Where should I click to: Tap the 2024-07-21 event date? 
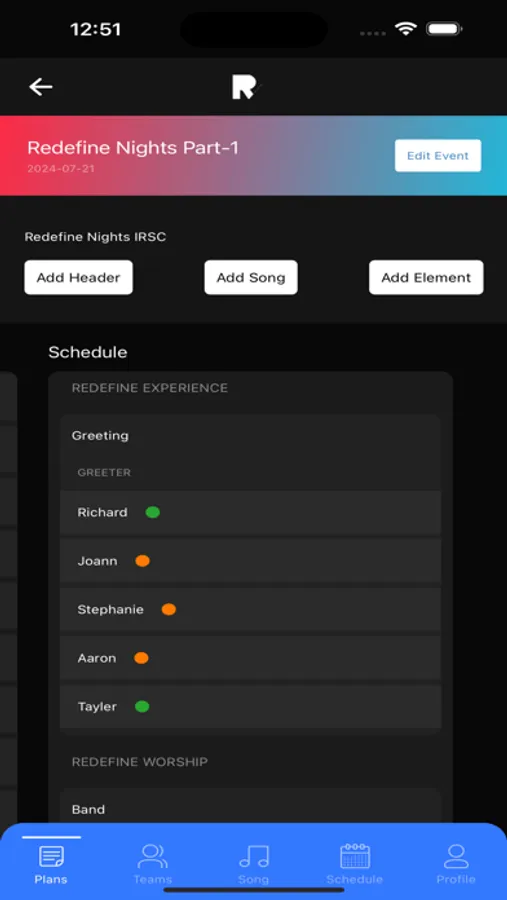[x=61, y=169]
